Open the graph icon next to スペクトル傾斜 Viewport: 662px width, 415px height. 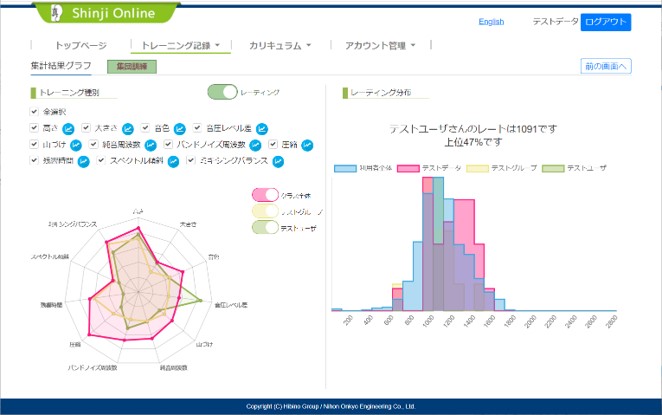(173, 161)
